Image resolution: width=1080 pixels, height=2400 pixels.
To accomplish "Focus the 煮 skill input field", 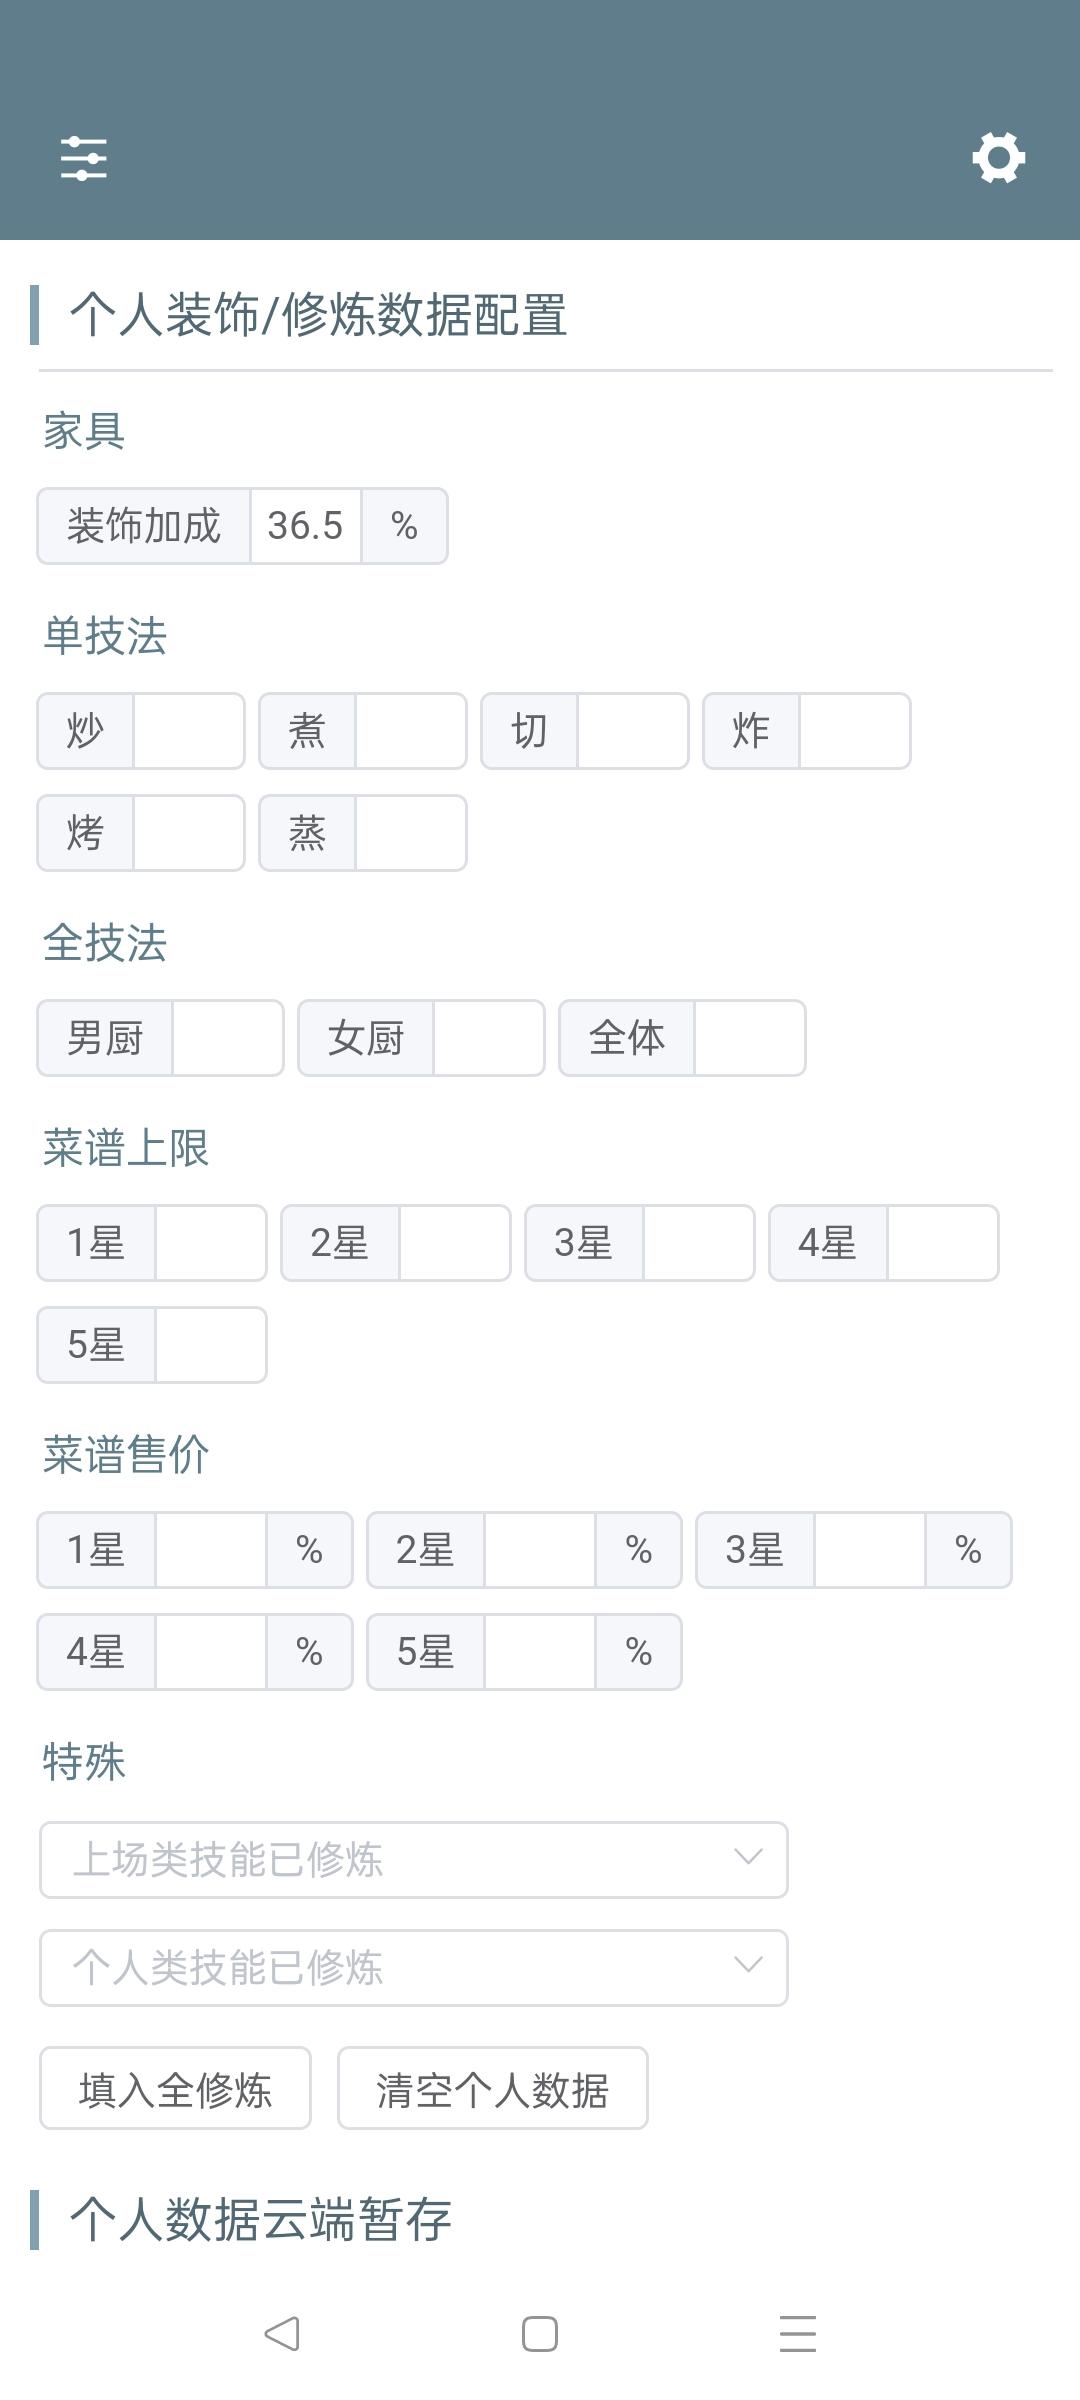I will (410, 731).
